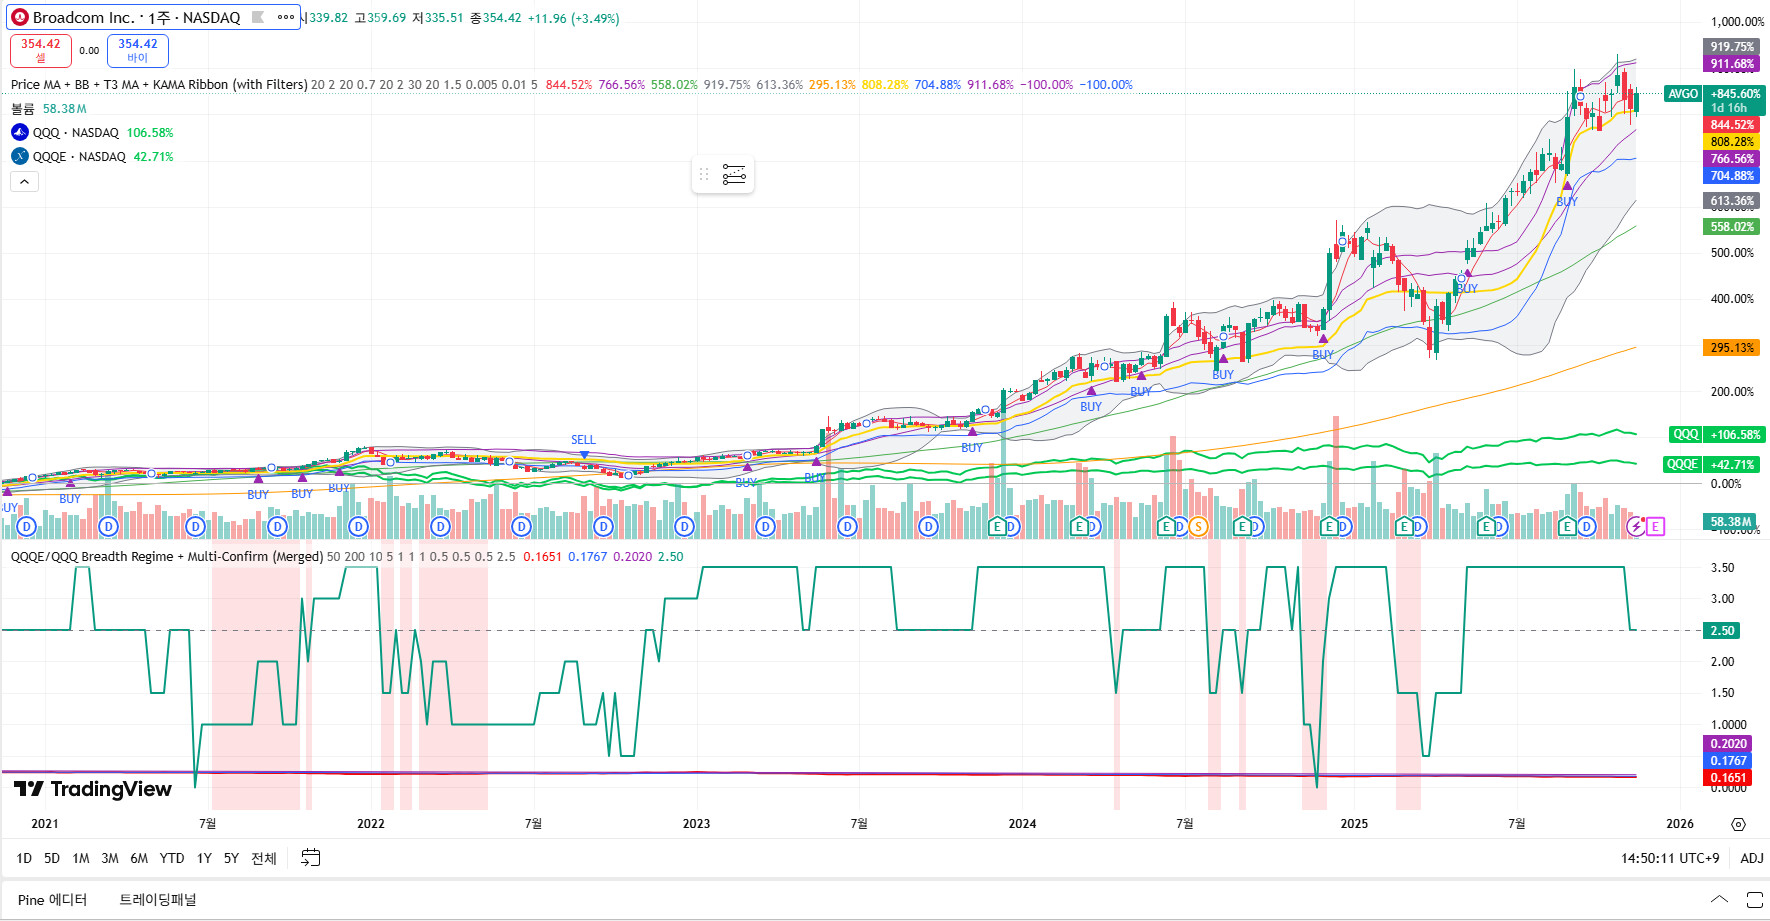Click the Broadcom logo icon in the legend

20,17
